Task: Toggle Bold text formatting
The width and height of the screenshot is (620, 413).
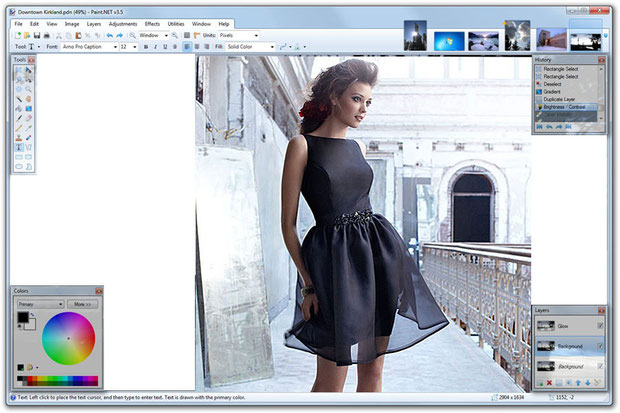Action: tap(146, 47)
